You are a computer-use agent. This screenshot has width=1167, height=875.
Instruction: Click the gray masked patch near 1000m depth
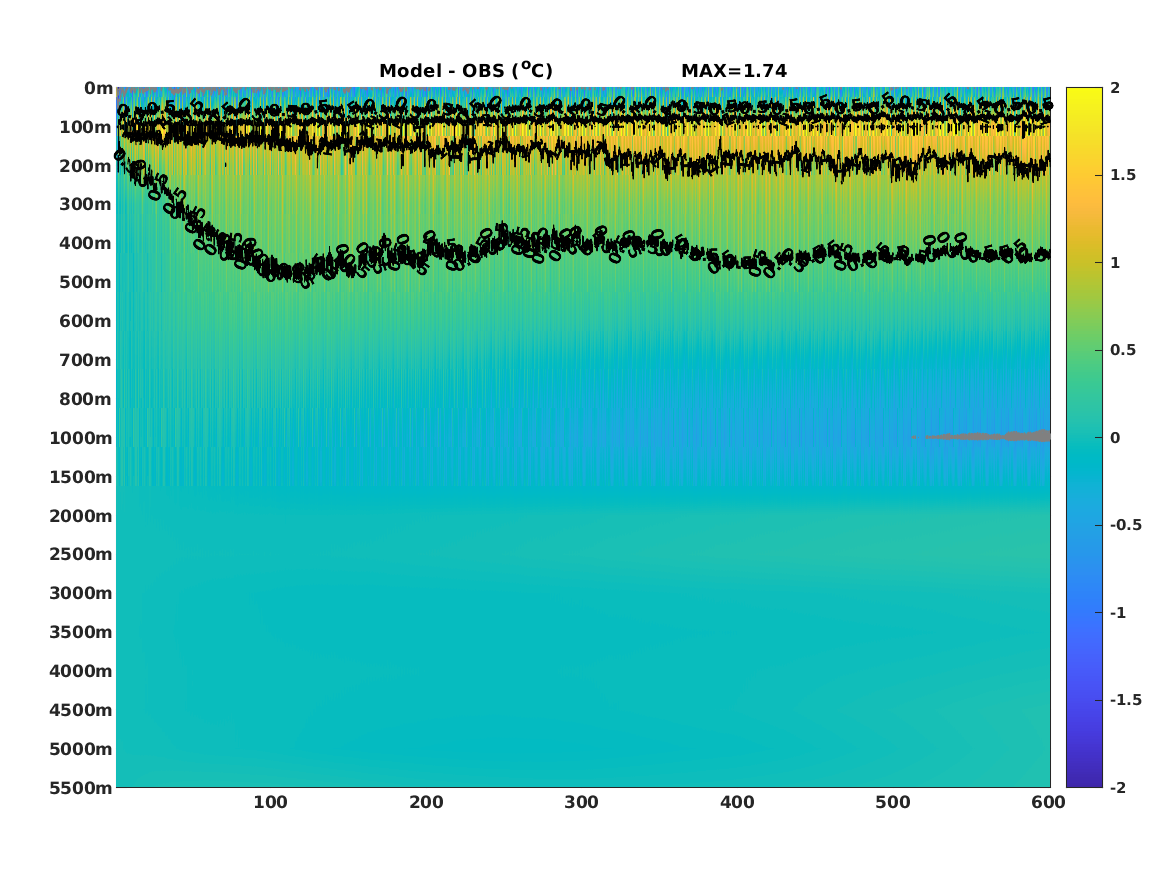990,436
